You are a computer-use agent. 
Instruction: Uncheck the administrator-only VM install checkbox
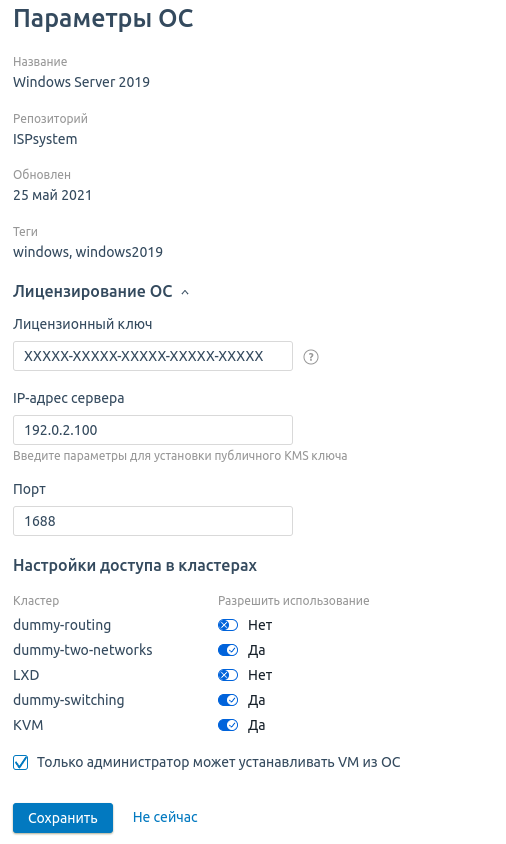click(20, 762)
